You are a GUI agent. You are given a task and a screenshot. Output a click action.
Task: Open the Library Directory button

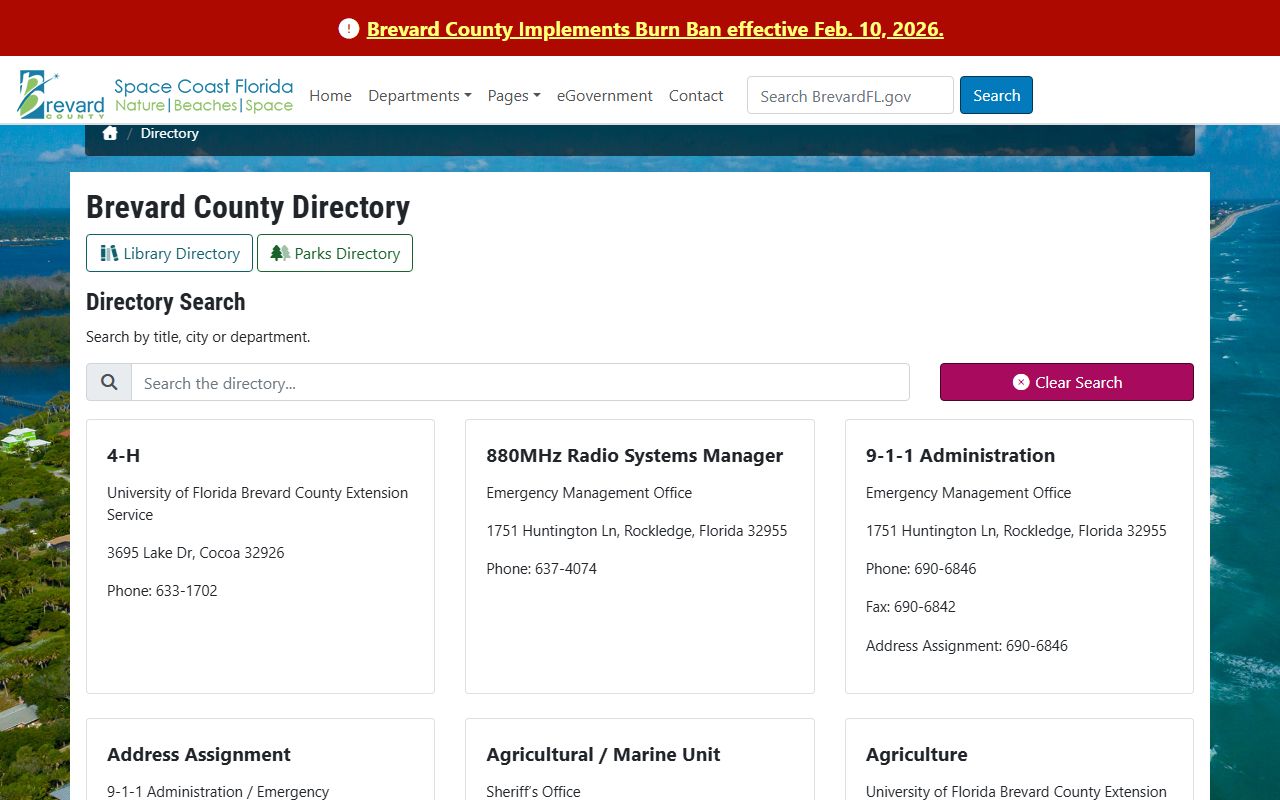pyautogui.click(x=169, y=253)
